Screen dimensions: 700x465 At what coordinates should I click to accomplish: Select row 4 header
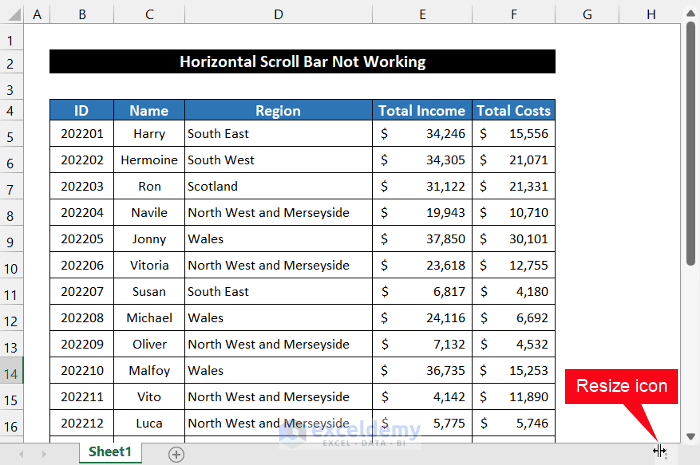11,111
